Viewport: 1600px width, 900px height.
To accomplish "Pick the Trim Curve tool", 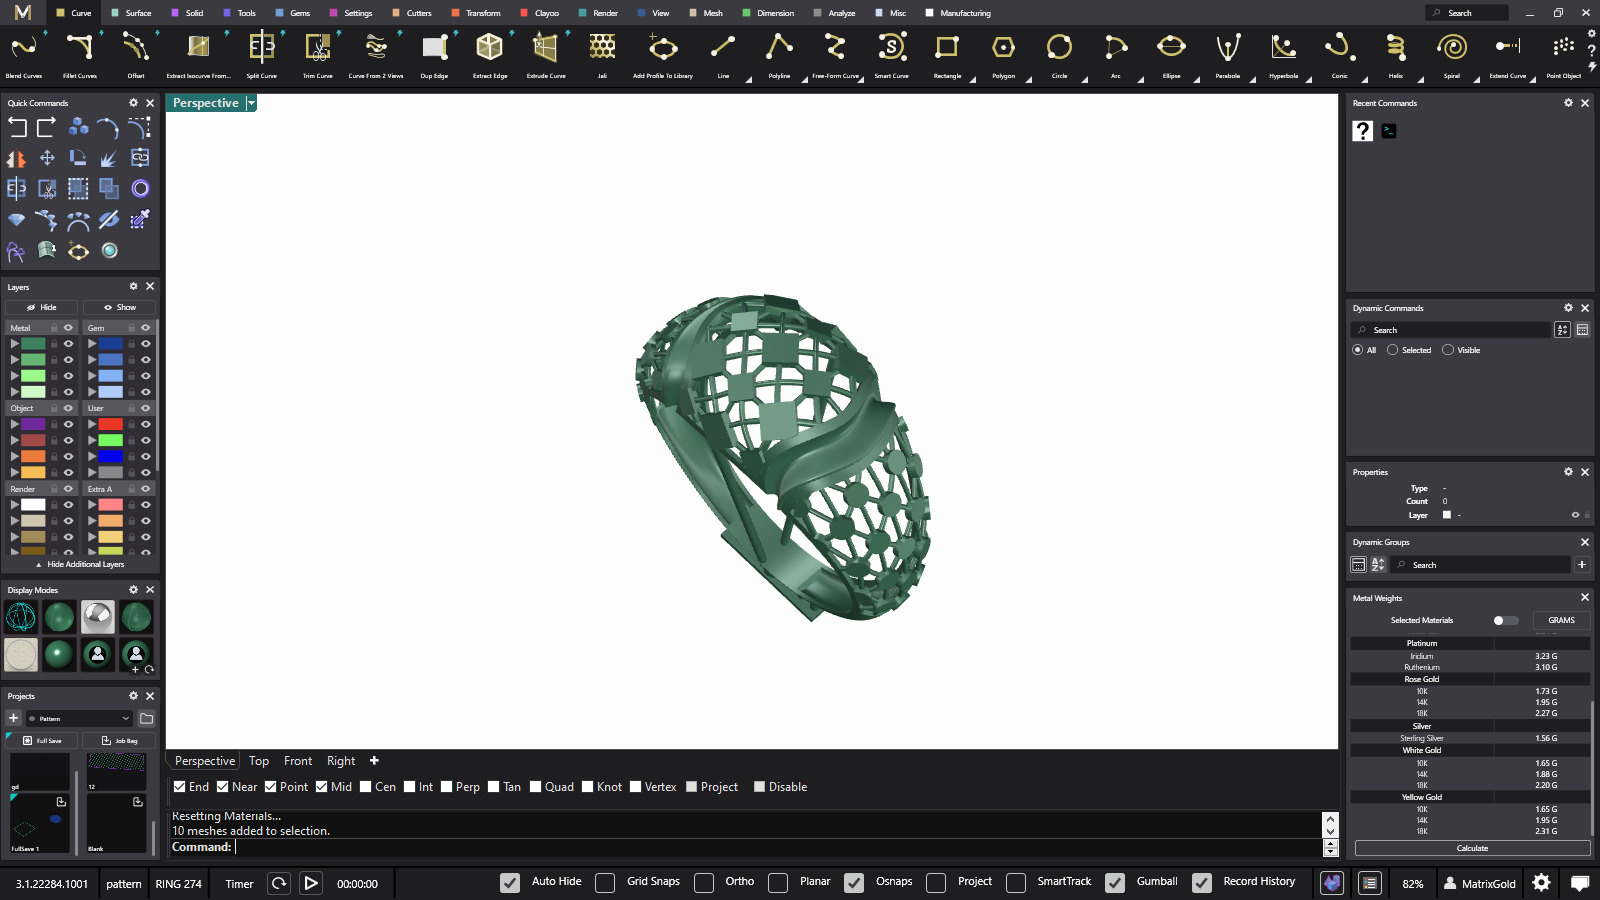I will pyautogui.click(x=318, y=54).
